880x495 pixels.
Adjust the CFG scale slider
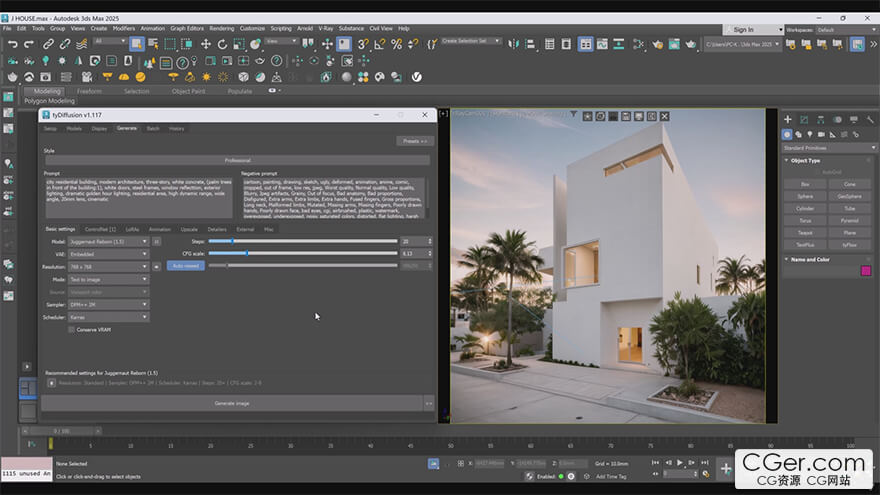click(x=247, y=254)
